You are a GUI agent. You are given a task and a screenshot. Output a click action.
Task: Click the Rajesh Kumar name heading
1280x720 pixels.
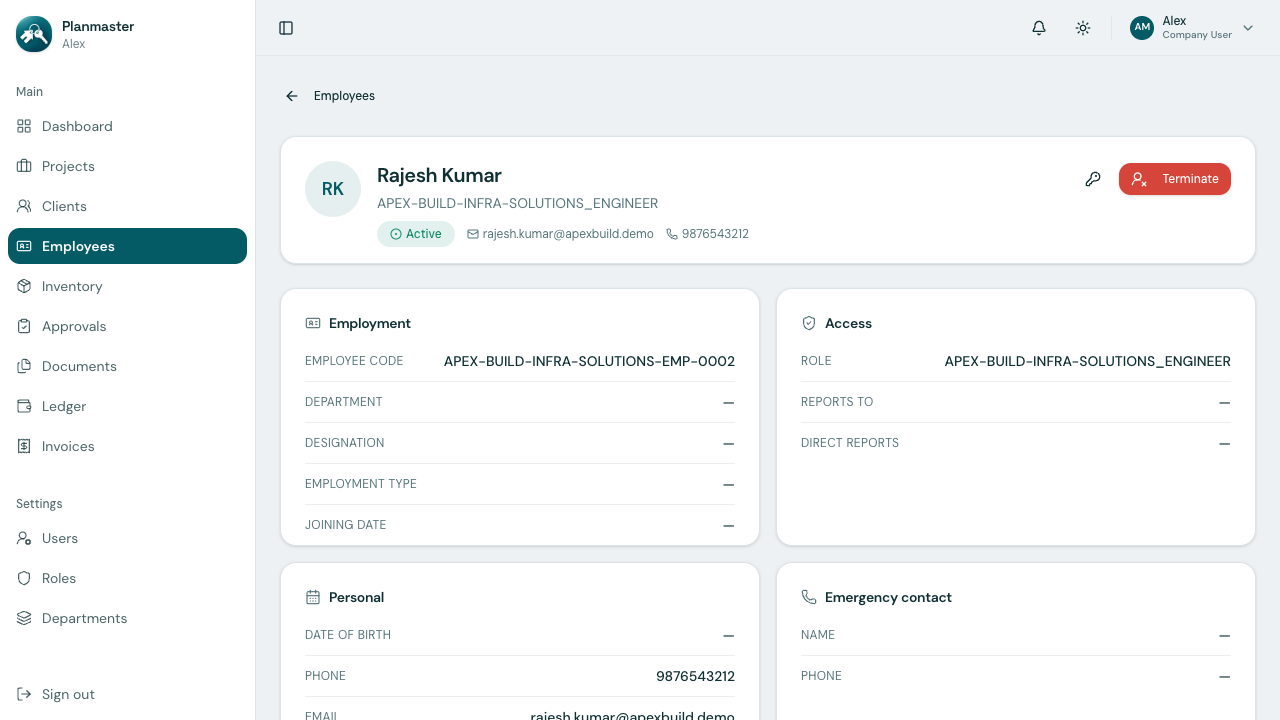[x=439, y=176]
